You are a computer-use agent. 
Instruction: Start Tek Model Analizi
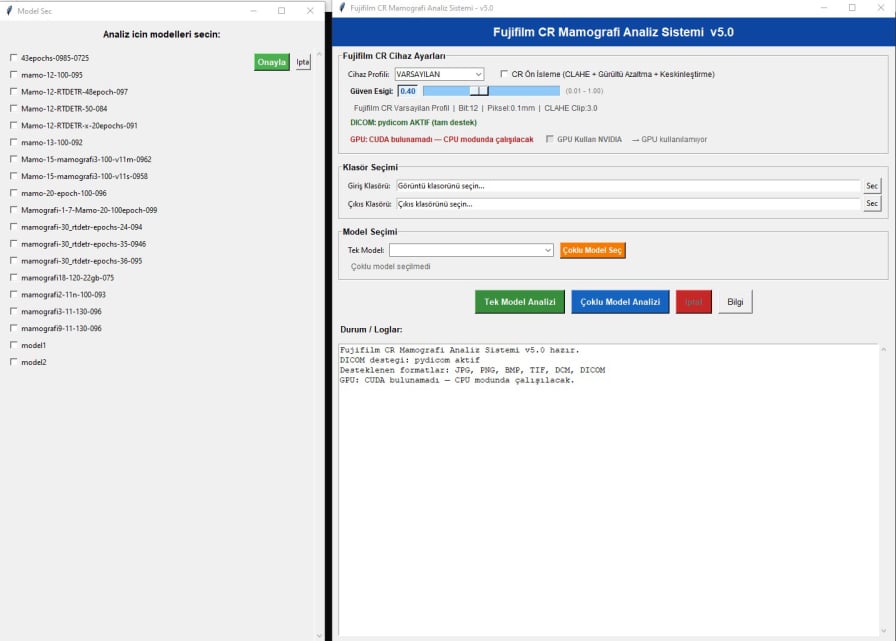pos(519,302)
